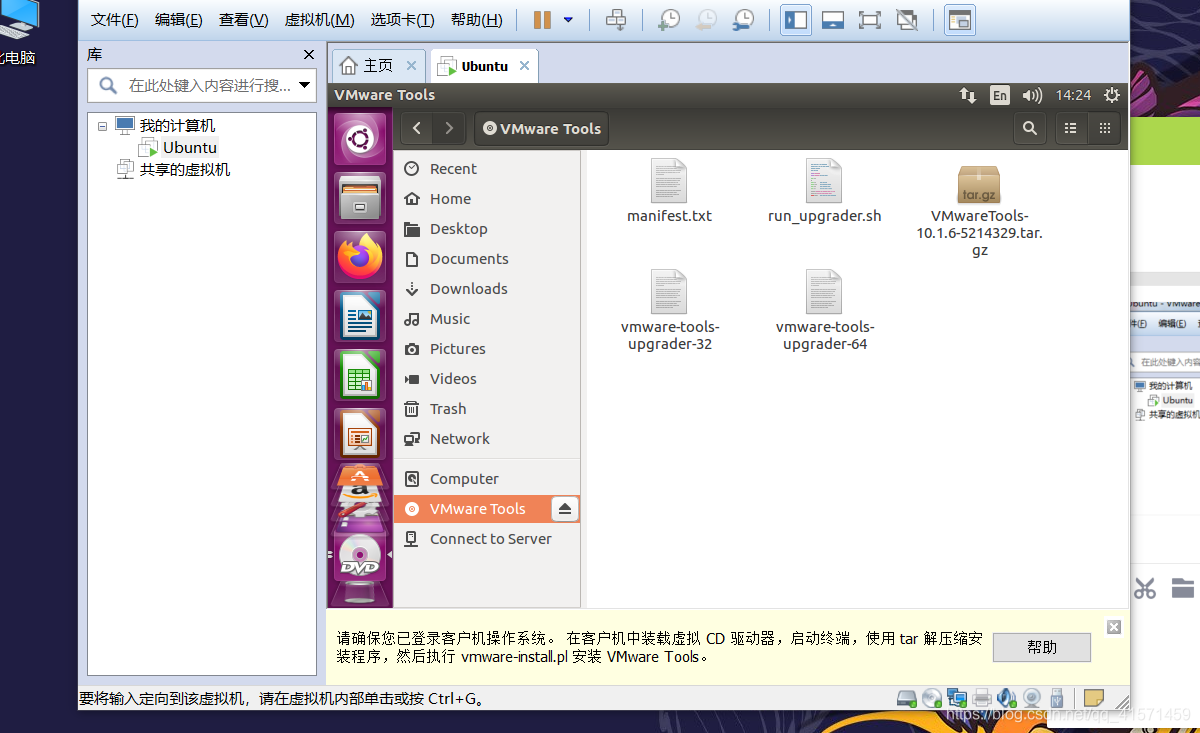
Task: Open the 选项卡(T) menu
Action: pyautogui.click(x=403, y=20)
